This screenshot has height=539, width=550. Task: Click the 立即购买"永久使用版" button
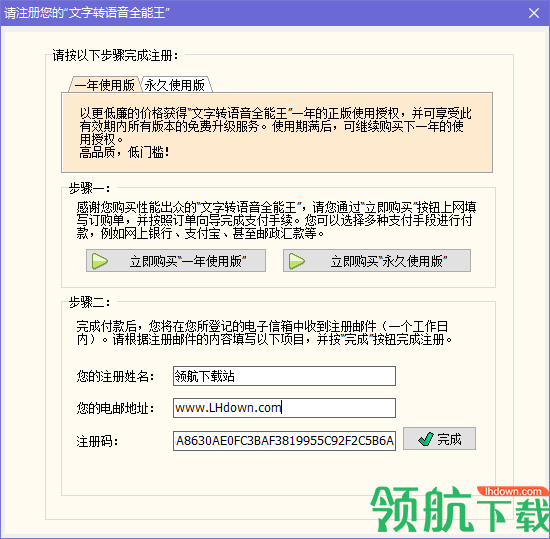pyautogui.click(x=377, y=261)
